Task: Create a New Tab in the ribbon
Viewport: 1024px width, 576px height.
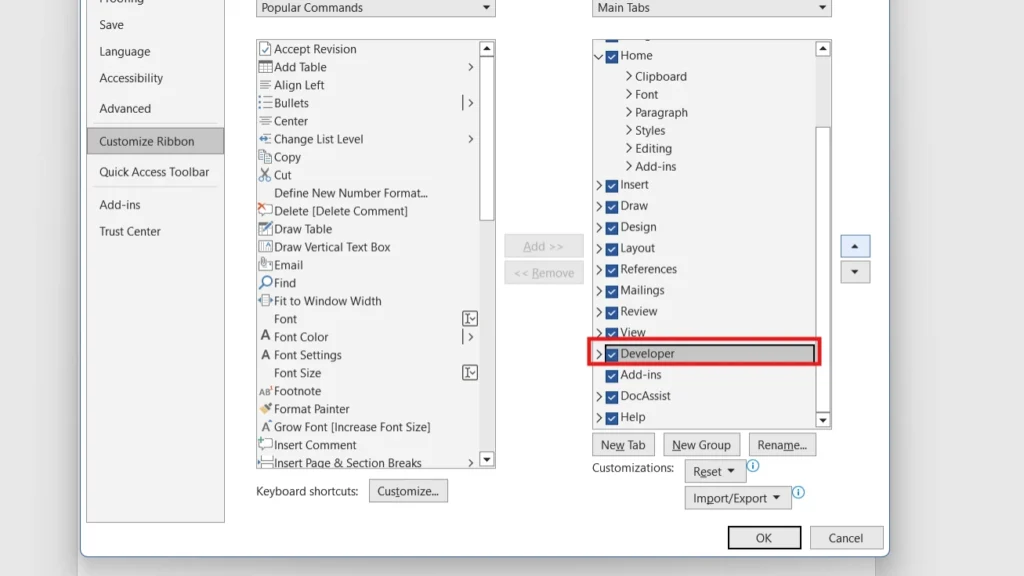Action: (x=623, y=444)
